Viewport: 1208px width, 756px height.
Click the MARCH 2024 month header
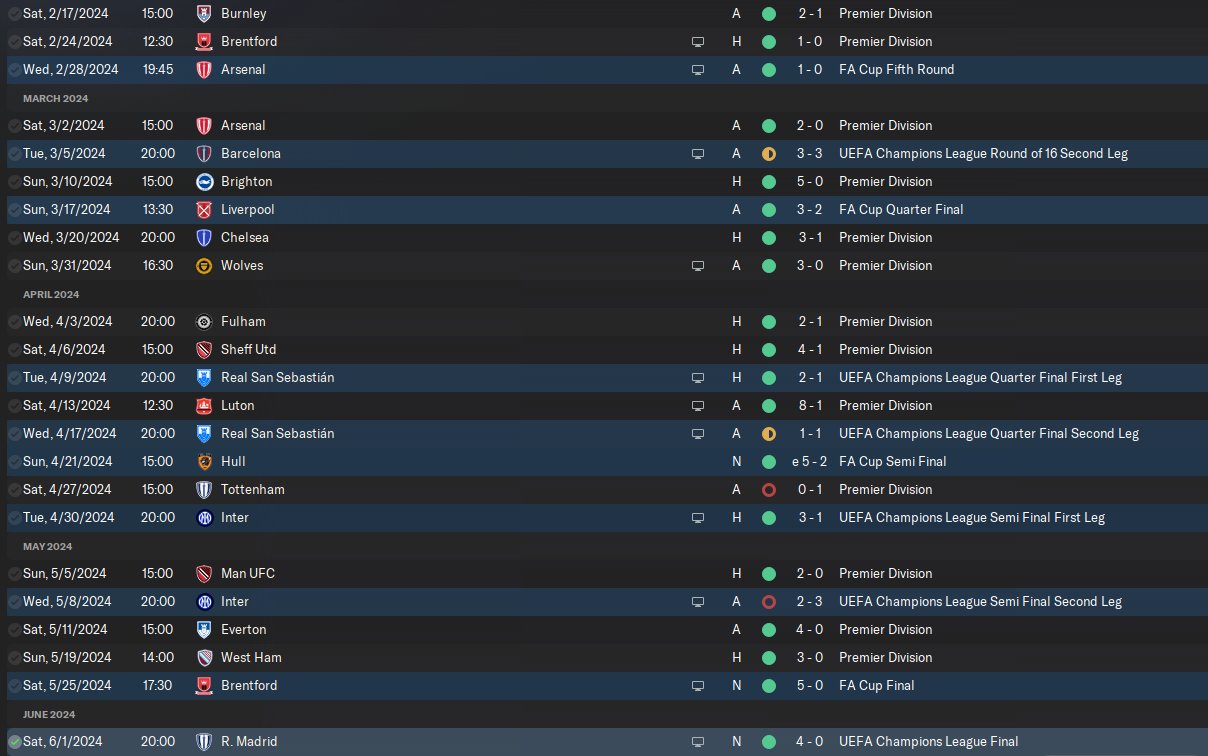coord(56,99)
